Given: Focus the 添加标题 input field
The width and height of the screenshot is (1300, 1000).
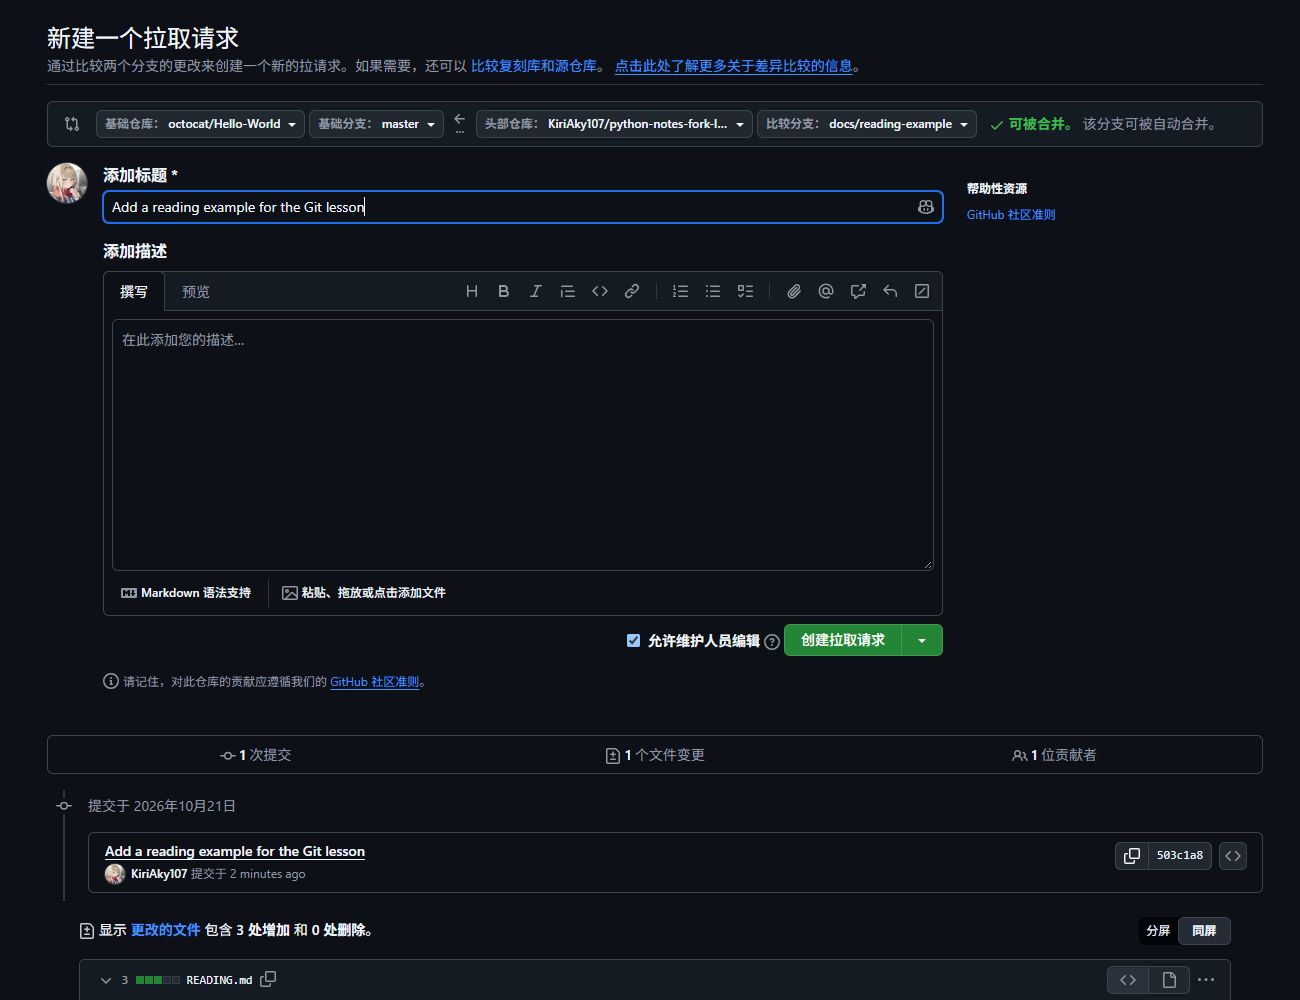Looking at the screenshot, I should click(x=523, y=207).
